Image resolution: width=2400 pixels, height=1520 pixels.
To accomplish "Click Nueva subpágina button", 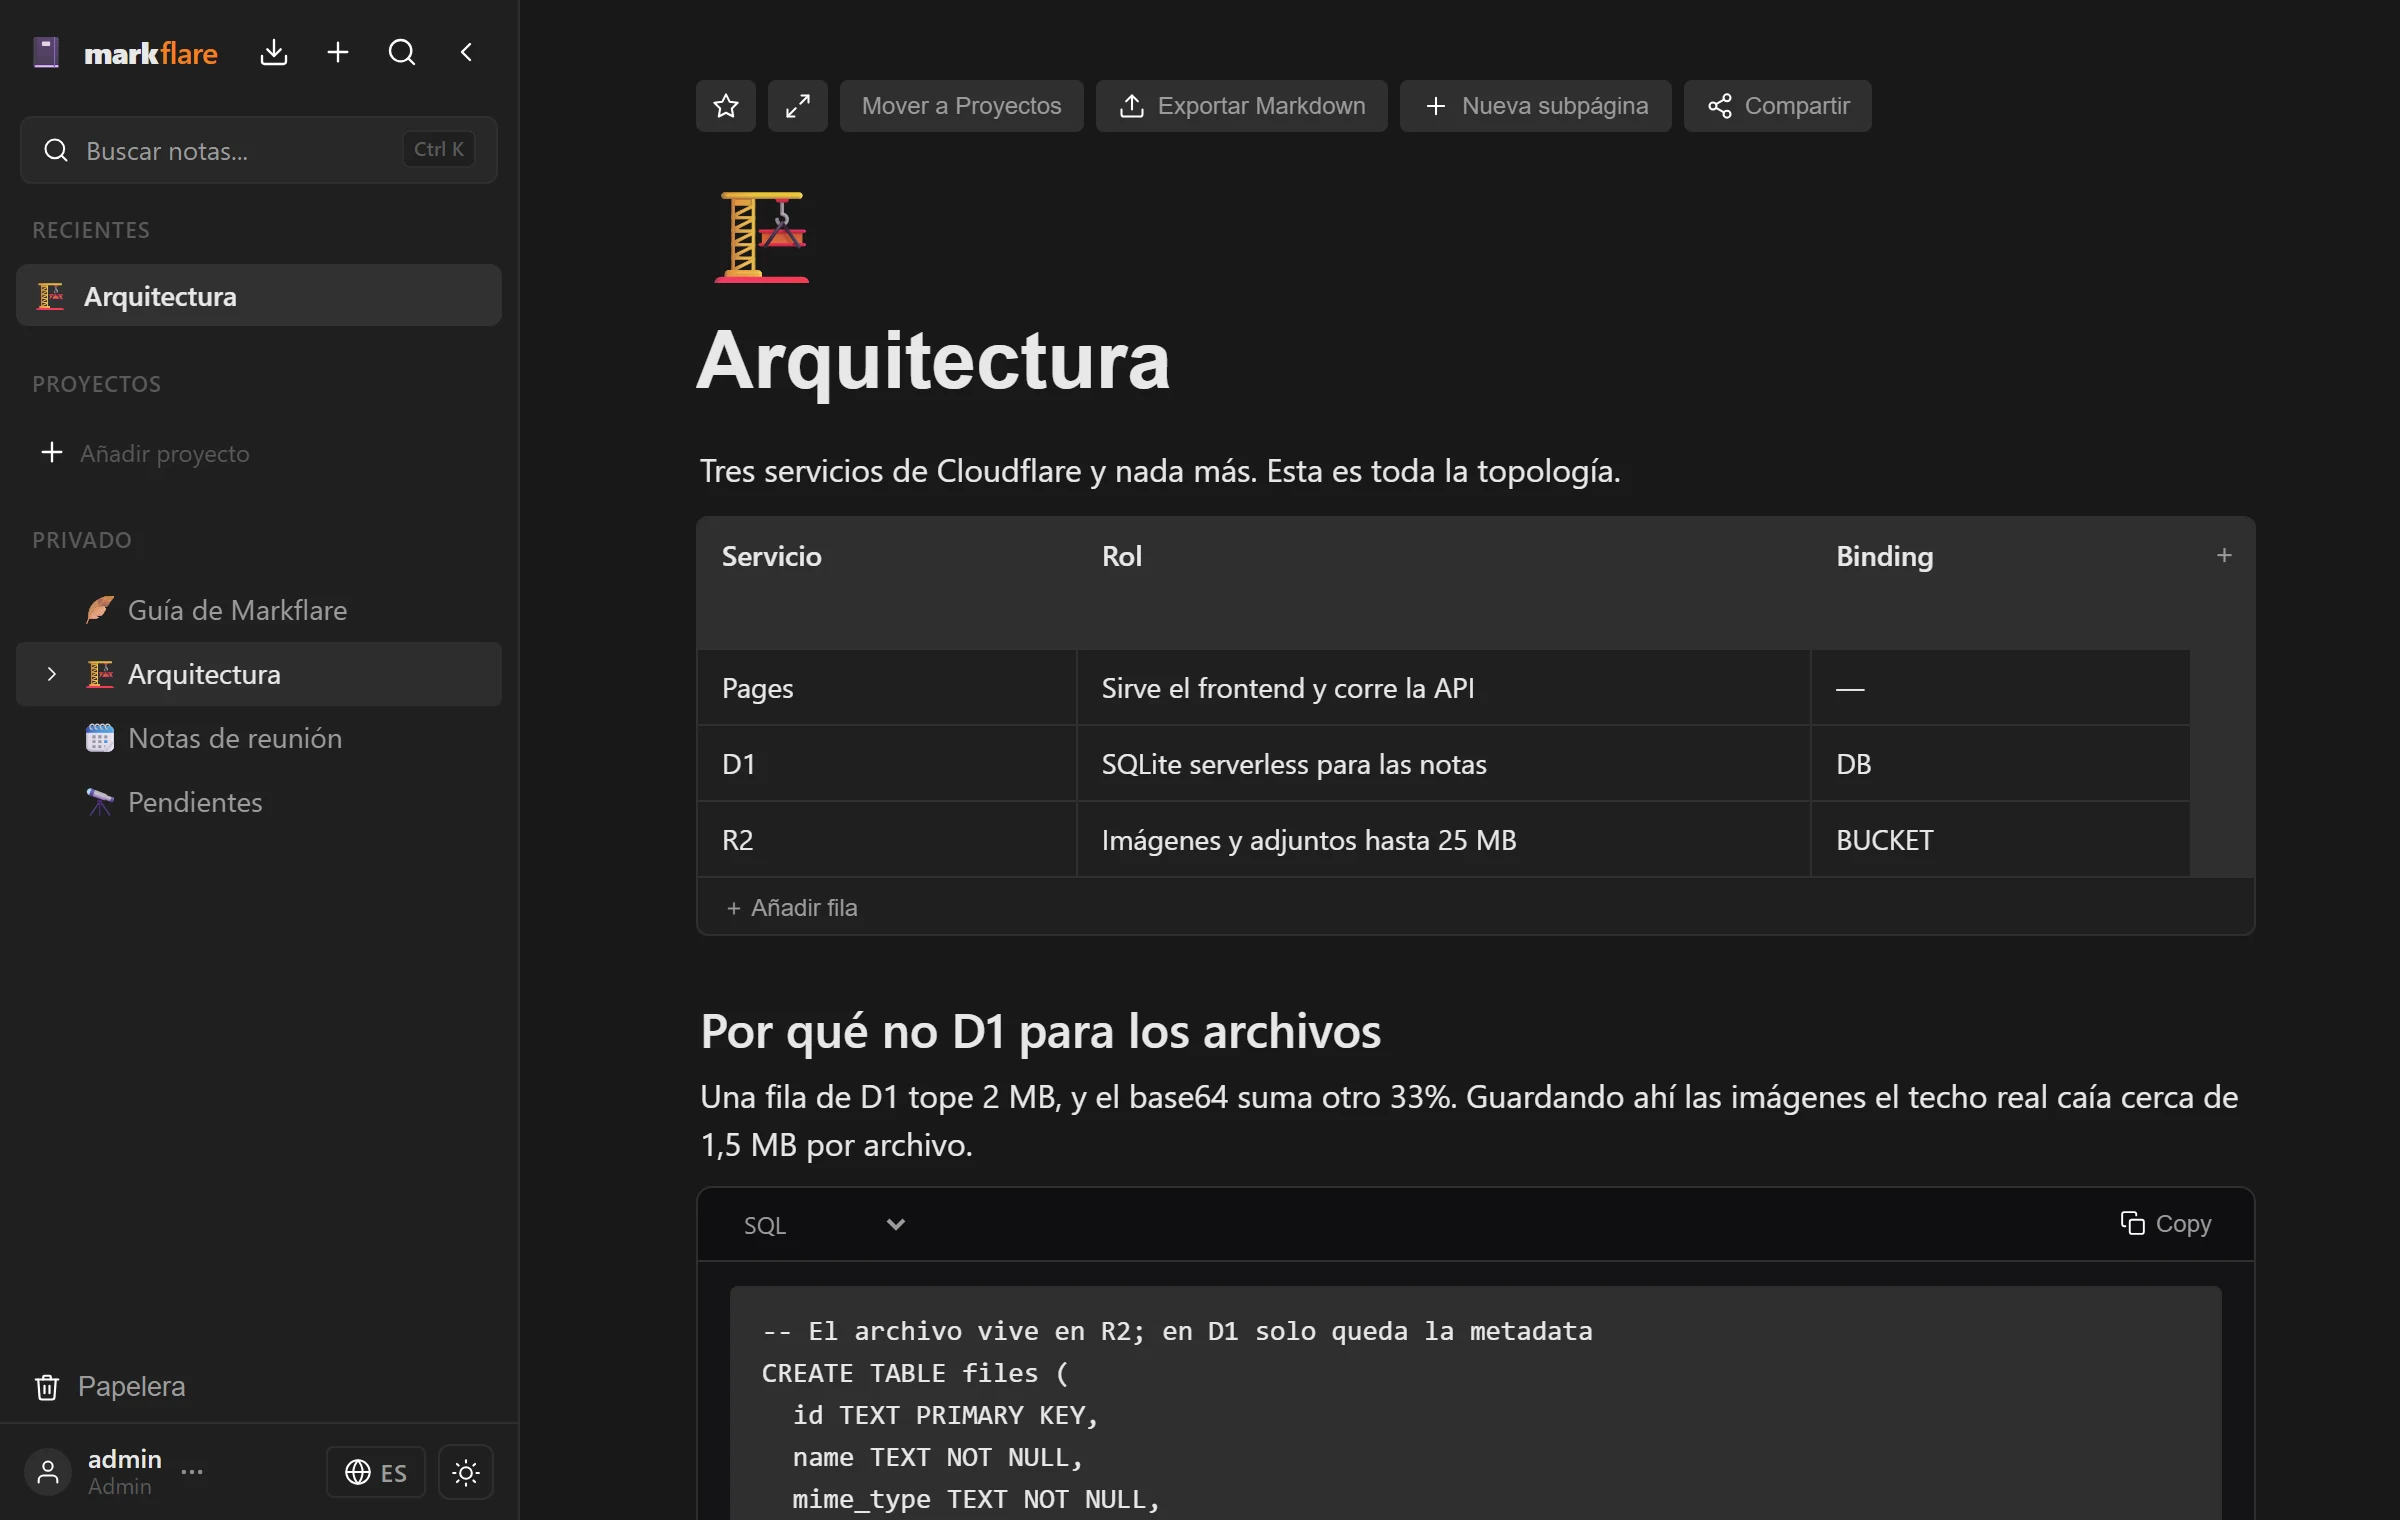I will tap(1536, 106).
